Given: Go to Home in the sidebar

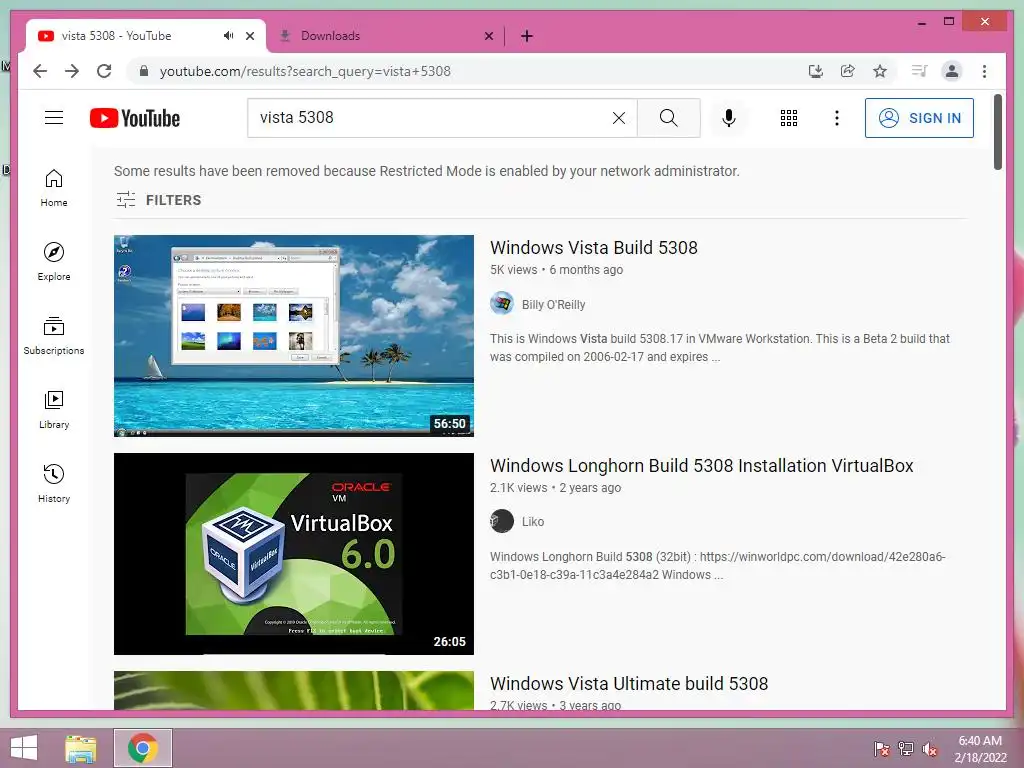Looking at the screenshot, I should coord(54,188).
